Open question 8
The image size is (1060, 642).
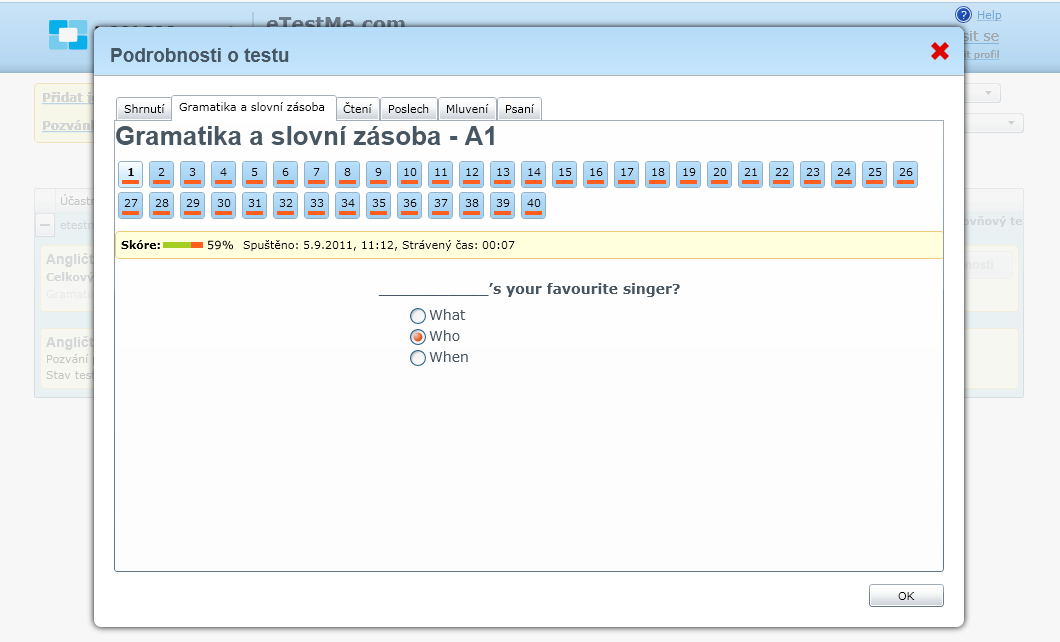tap(347, 174)
